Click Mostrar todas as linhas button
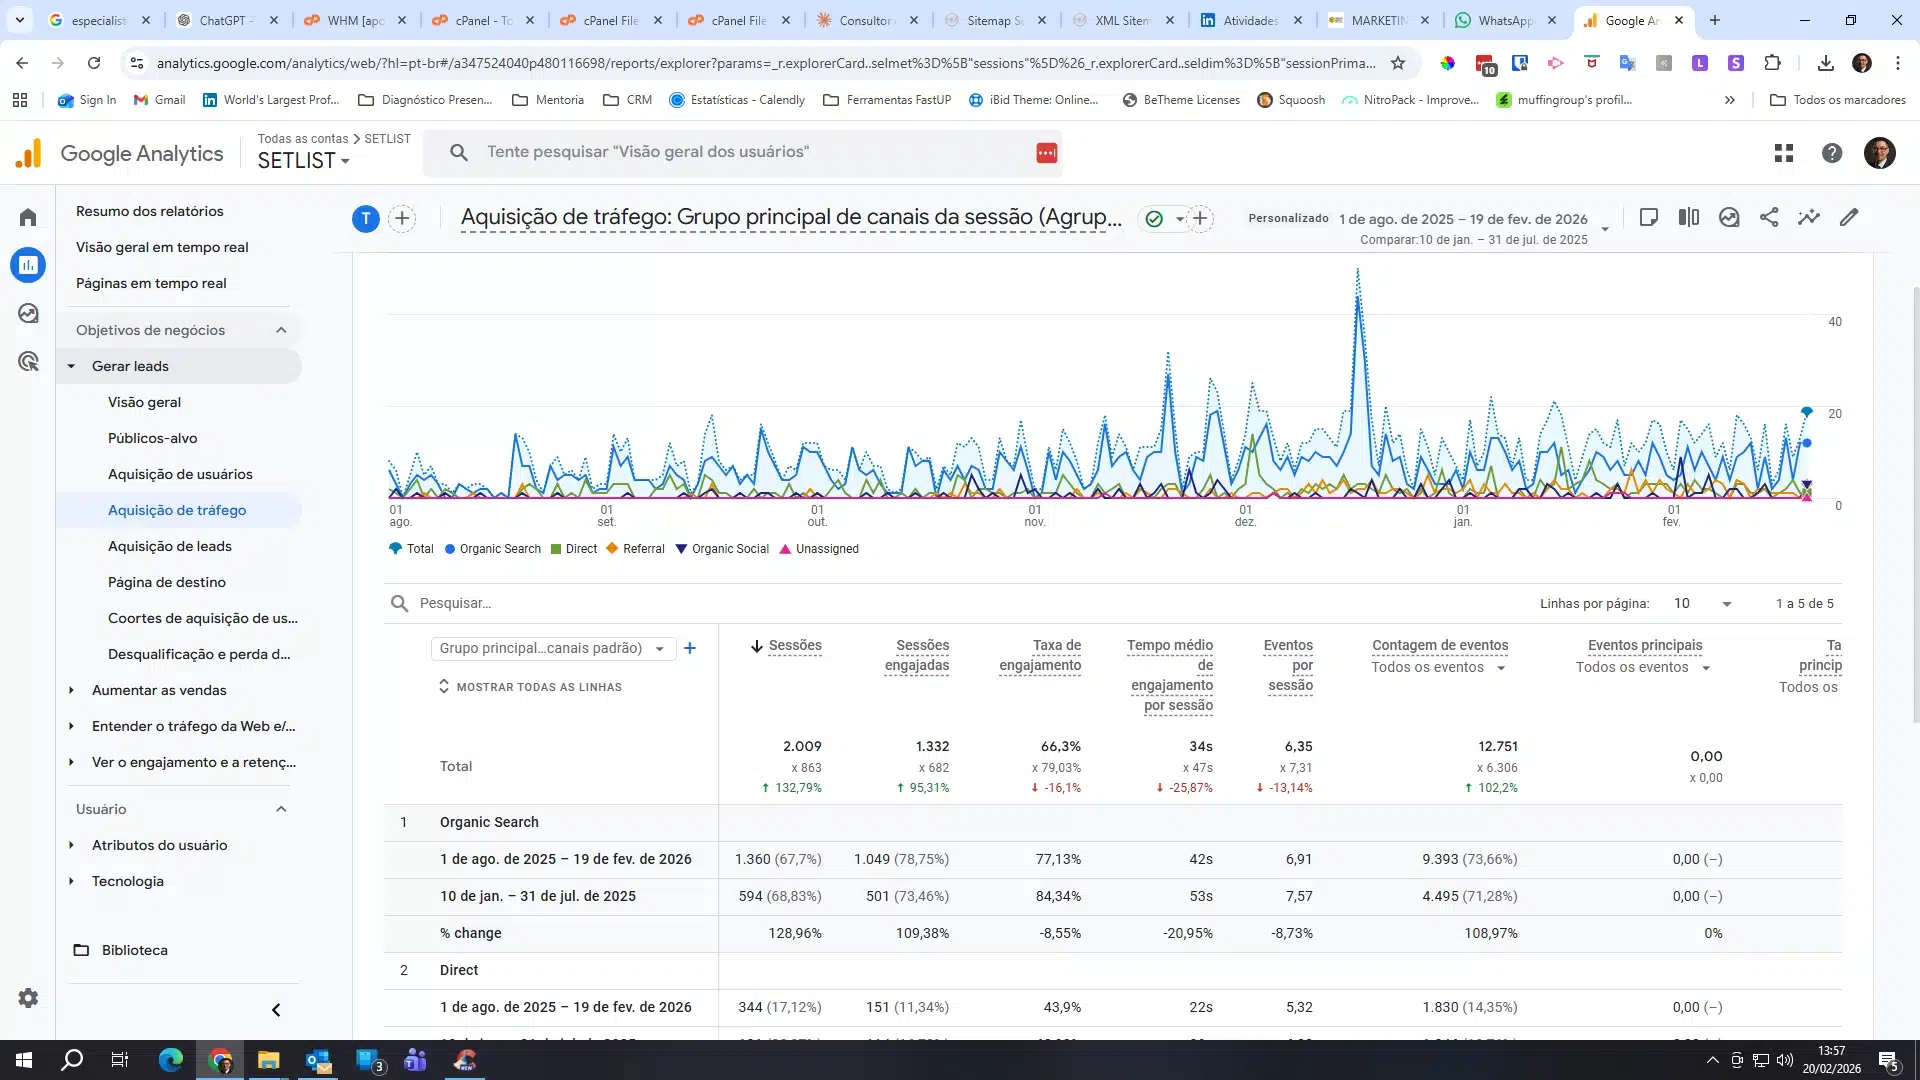The width and height of the screenshot is (1920, 1080). click(530, 687)
